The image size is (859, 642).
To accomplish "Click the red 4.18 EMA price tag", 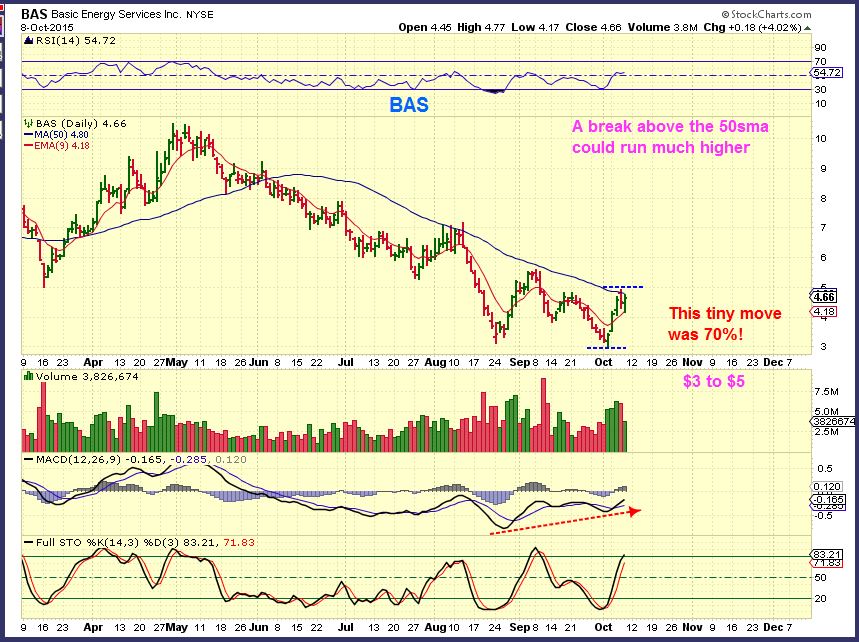I will pyautogui.click(x=824, y=312).
